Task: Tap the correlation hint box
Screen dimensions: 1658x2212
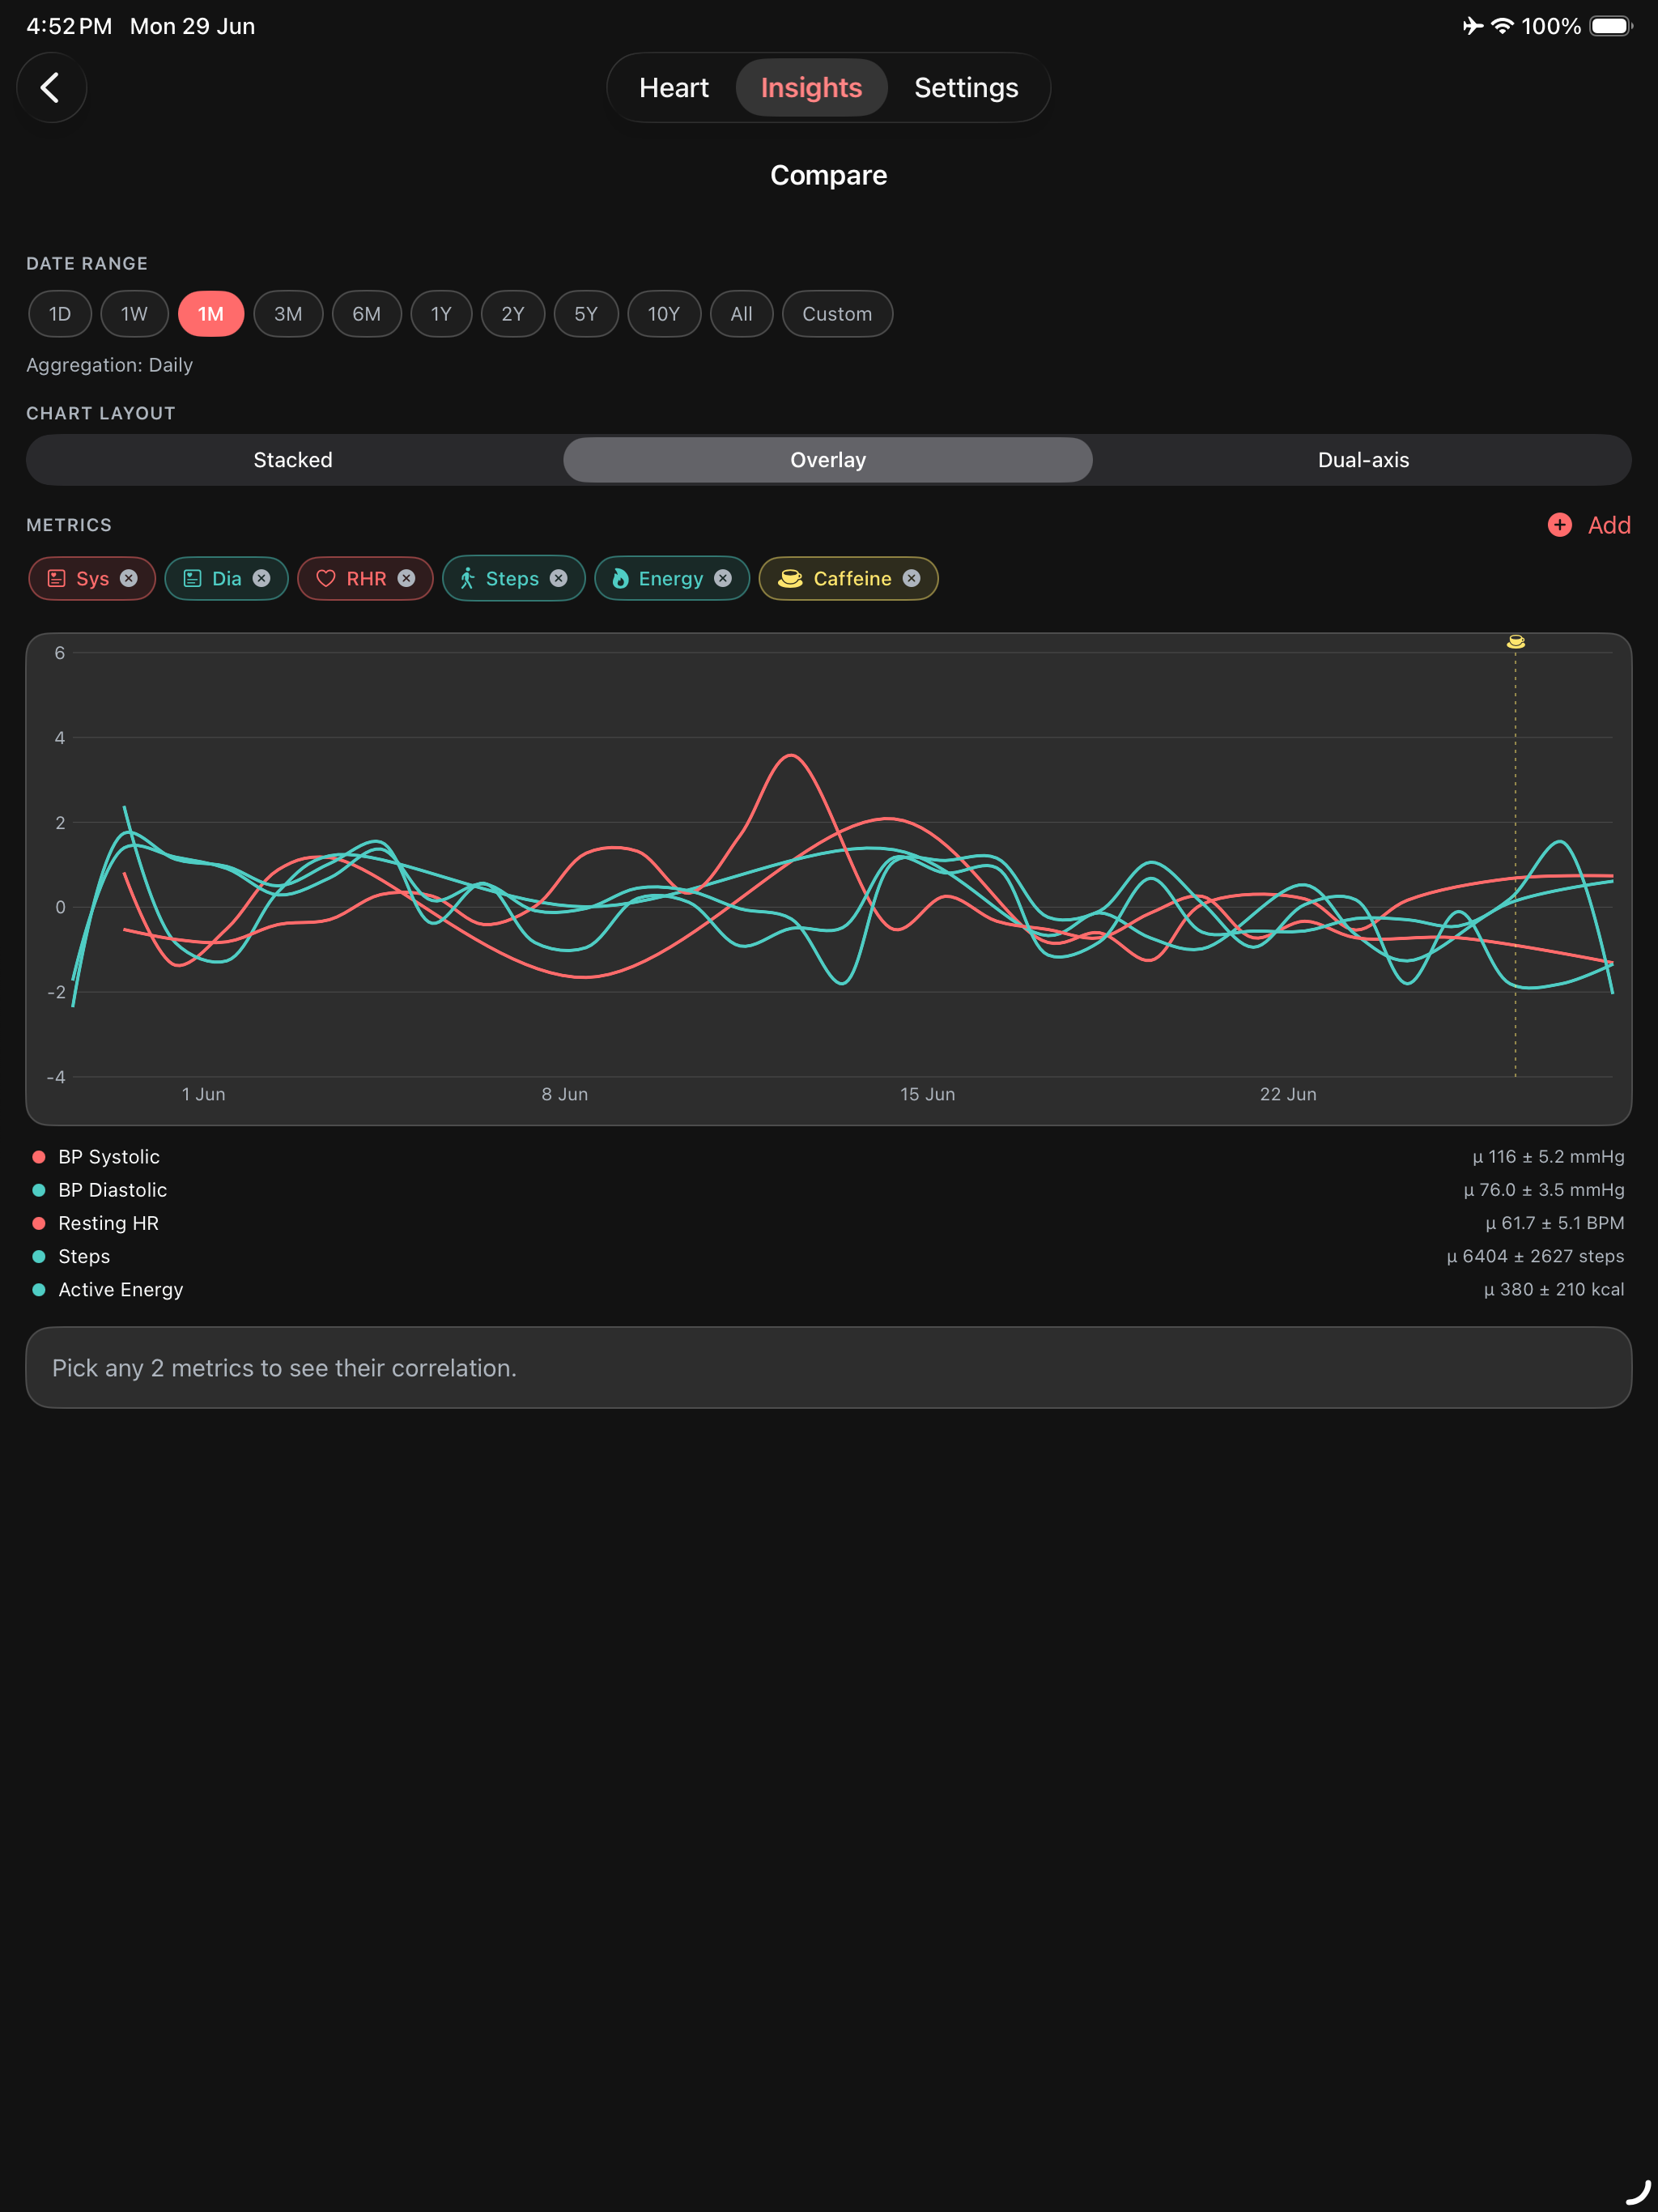Action: pyautogui.click(x=828, y=1367)
